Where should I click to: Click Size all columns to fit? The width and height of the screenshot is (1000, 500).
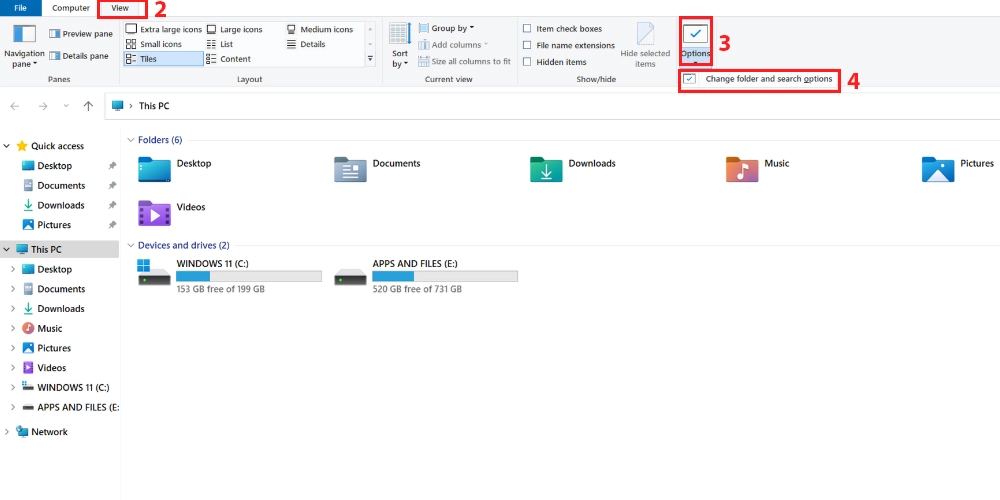pos(464,61)
